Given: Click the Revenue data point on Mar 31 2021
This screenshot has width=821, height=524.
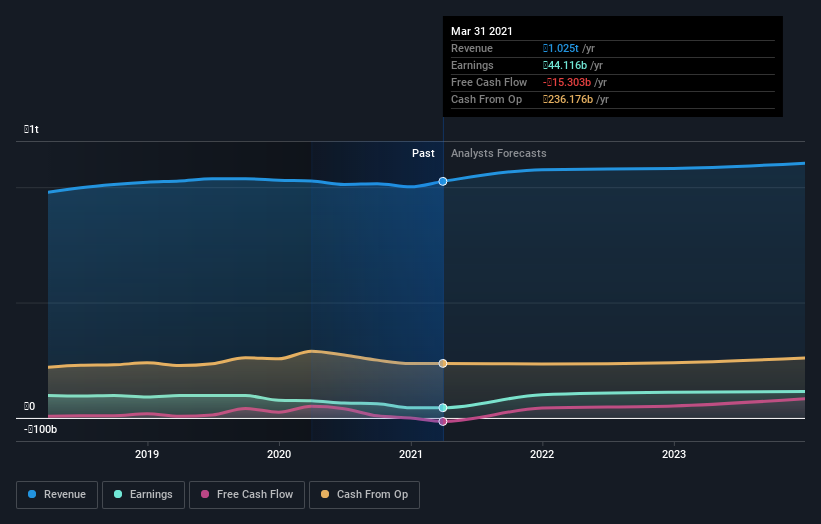Looking at the screenshot, I should (443, 181).
